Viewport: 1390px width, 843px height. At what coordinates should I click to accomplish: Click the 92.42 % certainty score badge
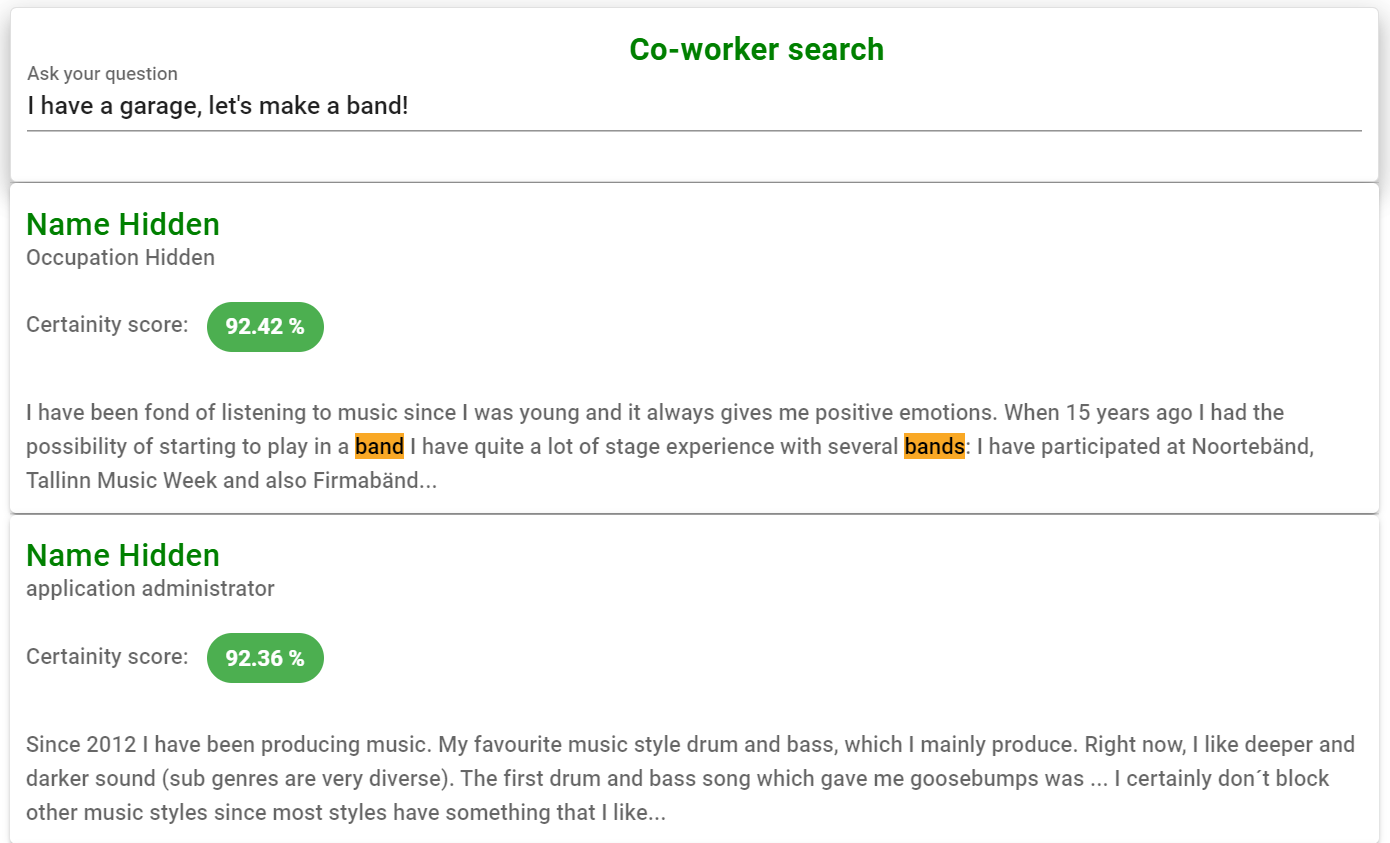tap(265, 327)
